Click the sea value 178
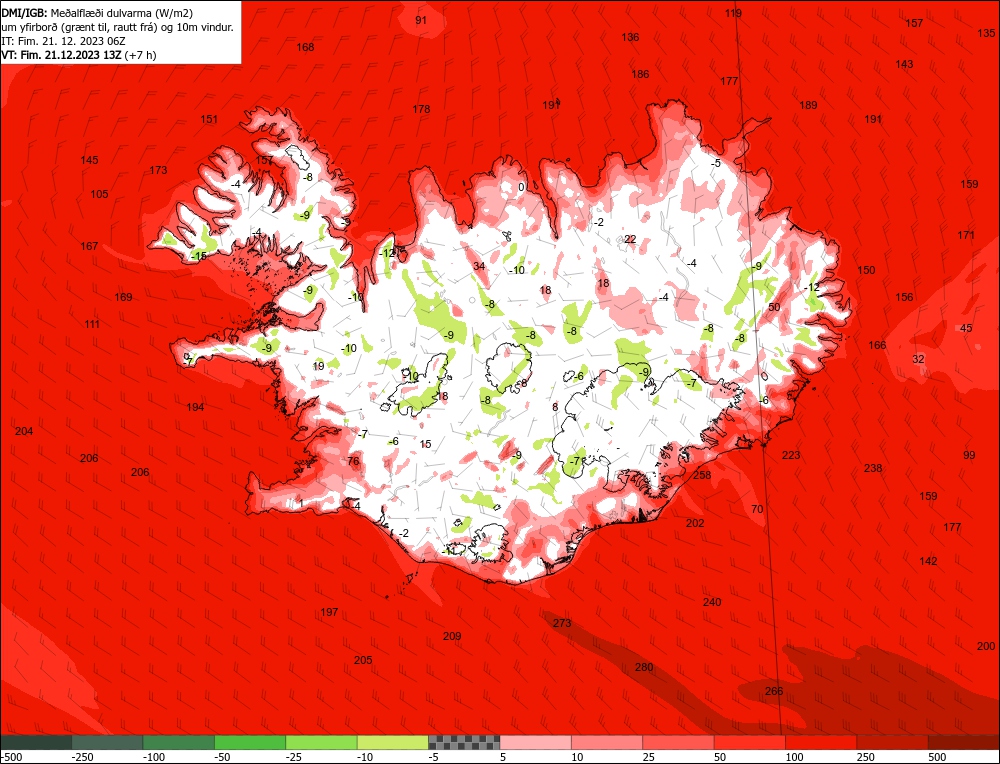This screenshot has width=1000, height=764. click(421, 109)
